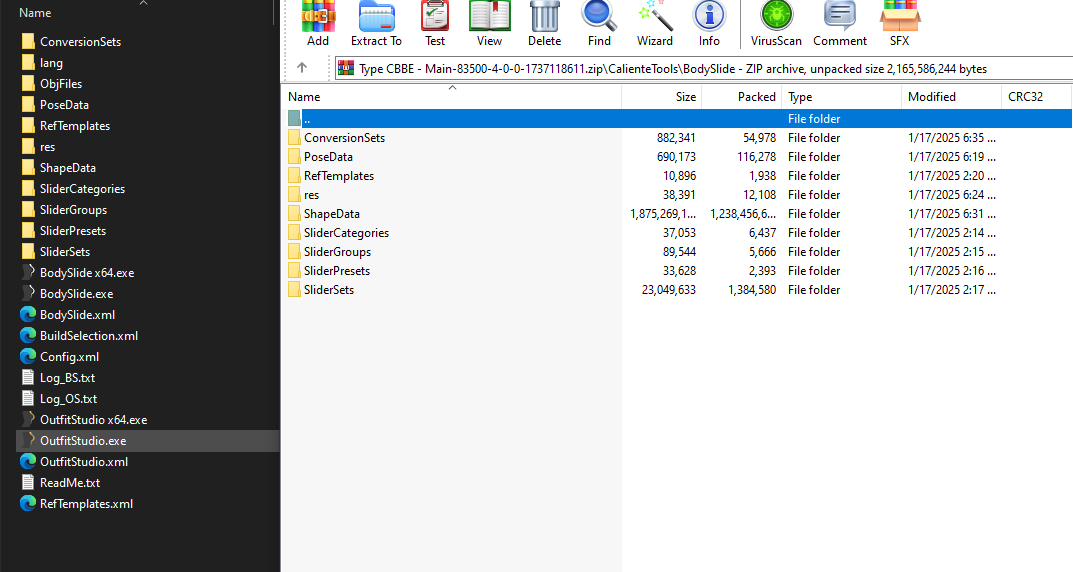Select OutfitStudio x64.exe file
Viewport: 1073px width, 572px height.
click(94, 419)
